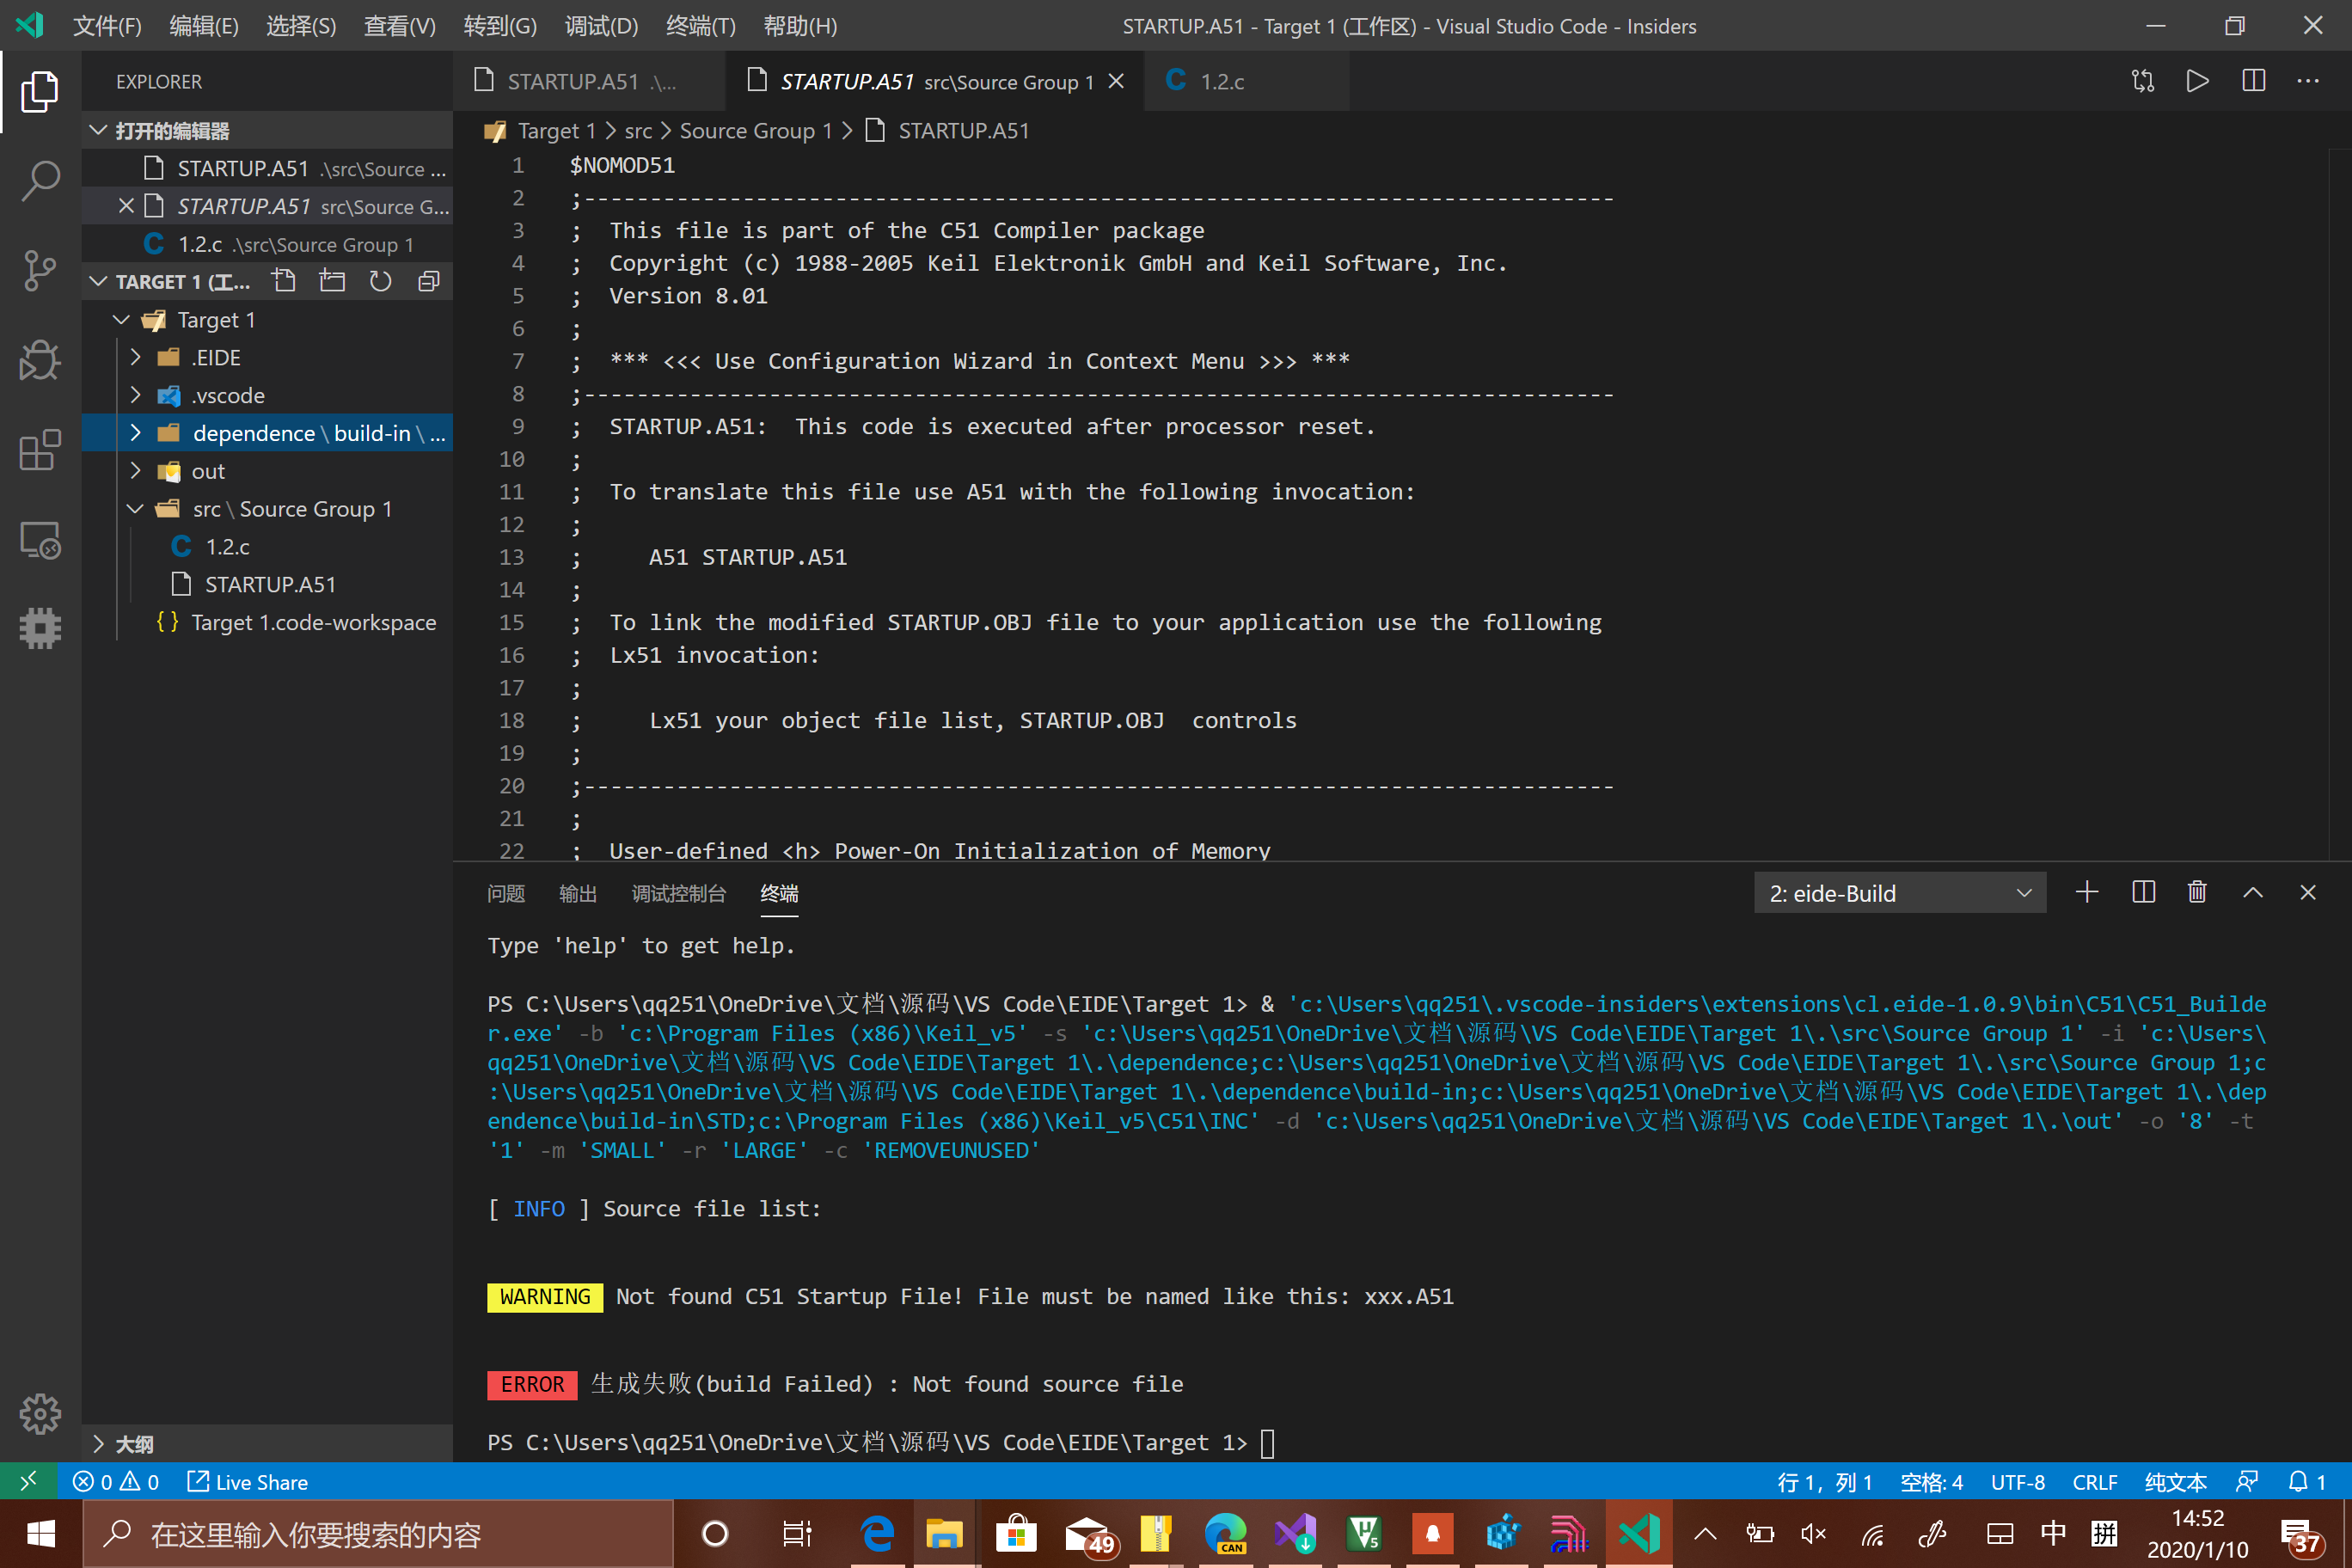Toggle Windows volume mute icon in tray
This screenshot has height=1568, width=2352.
(x=1813, y=1533)
